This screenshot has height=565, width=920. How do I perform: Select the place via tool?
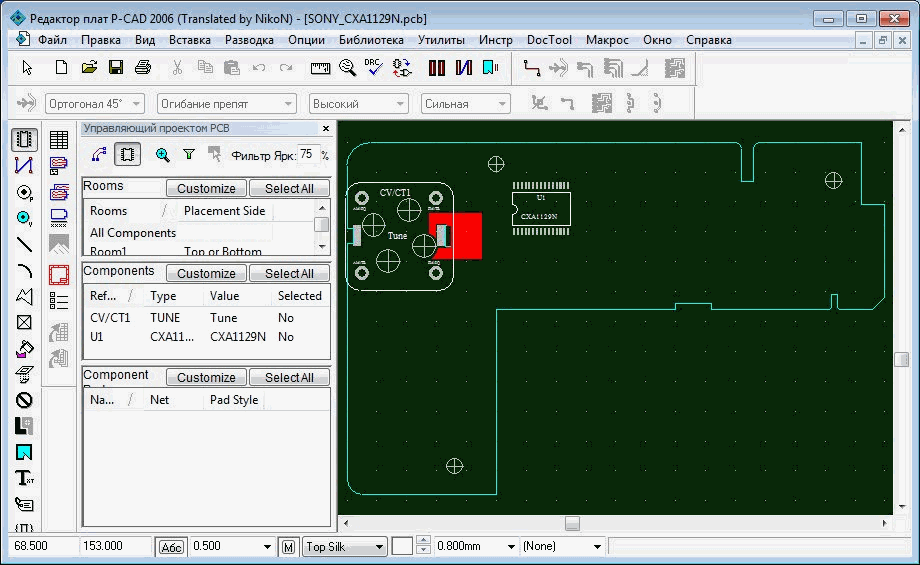click(x=24, y=218)
